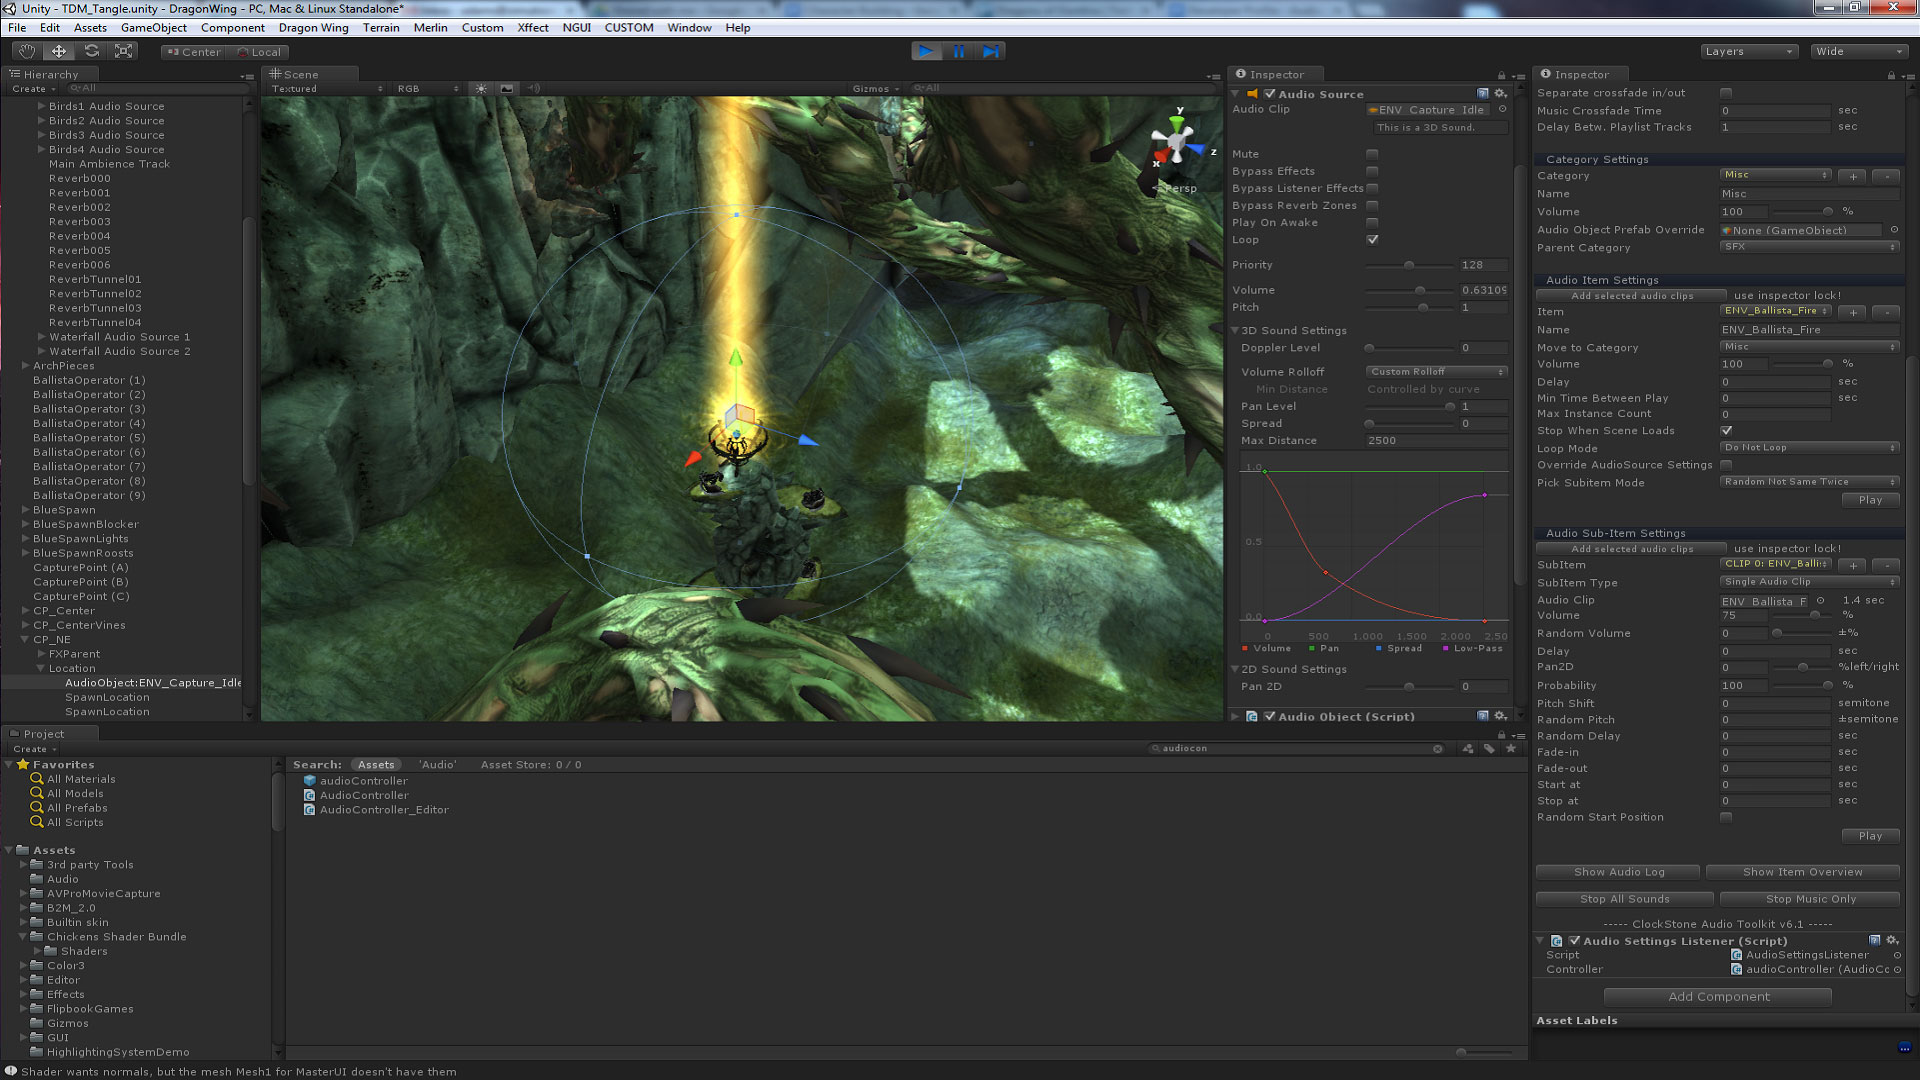Open the Terrain menu
The image size is (1920, 1080).
pyautogui.click(x=381, y=28)
